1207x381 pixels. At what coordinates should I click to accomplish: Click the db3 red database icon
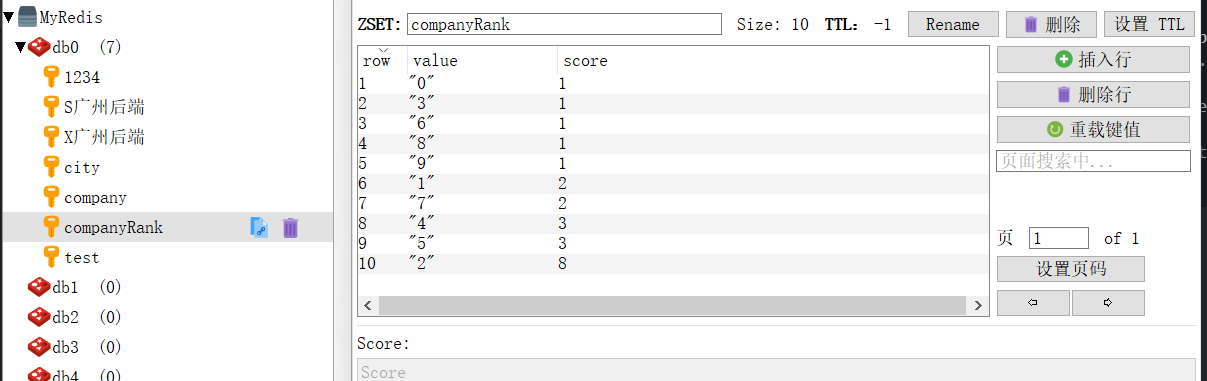[40, 347]
